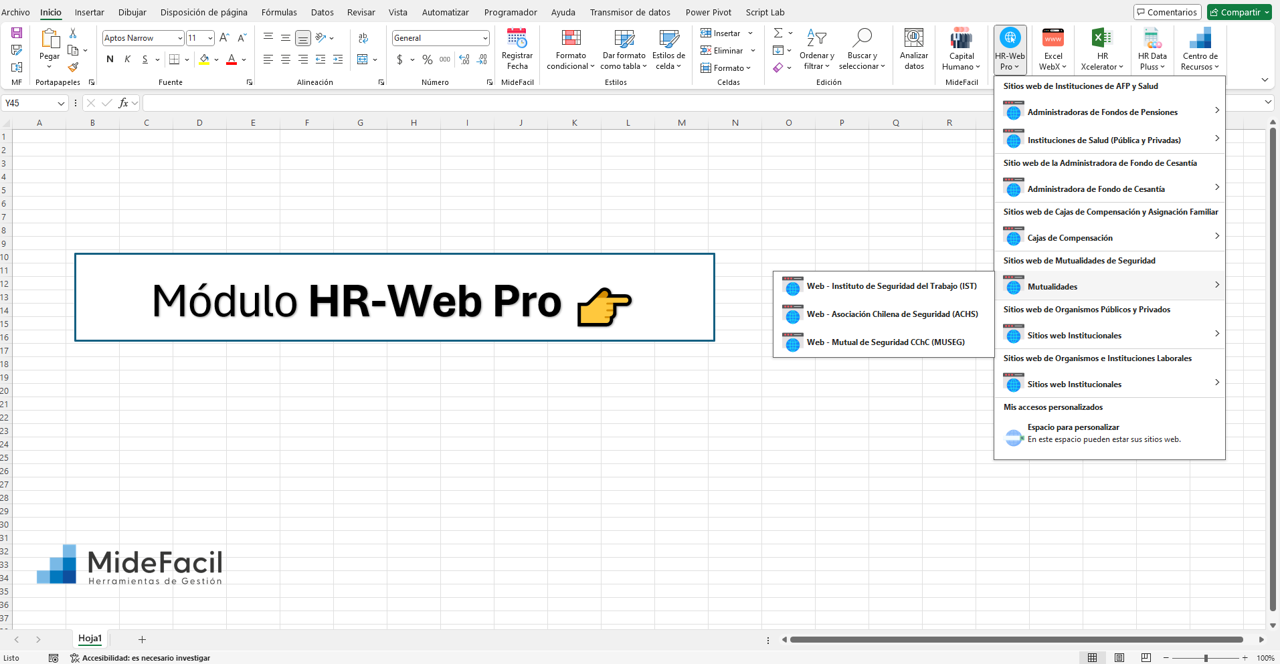Click the zoom slider in the status bar
The width and height of the screenshot is (1280, 664).
click(1204, 658)
